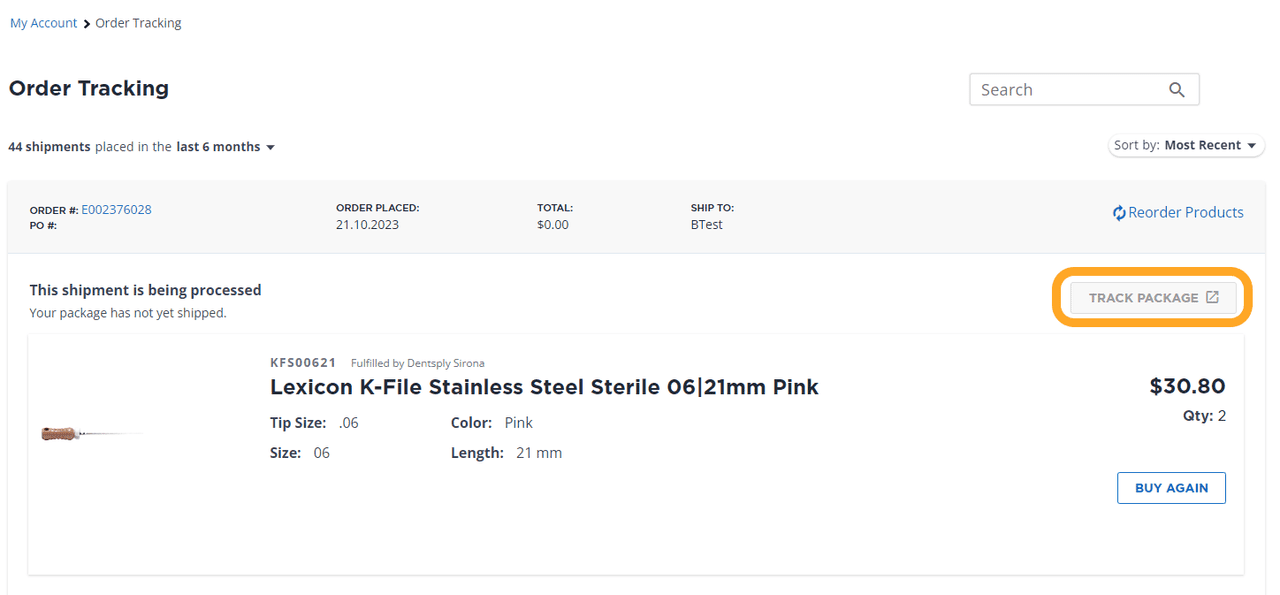1280x595 pixels.
Task: Click the caret arrow beside last 6 months
Action: pyautogui.click(x=270, y=148)
